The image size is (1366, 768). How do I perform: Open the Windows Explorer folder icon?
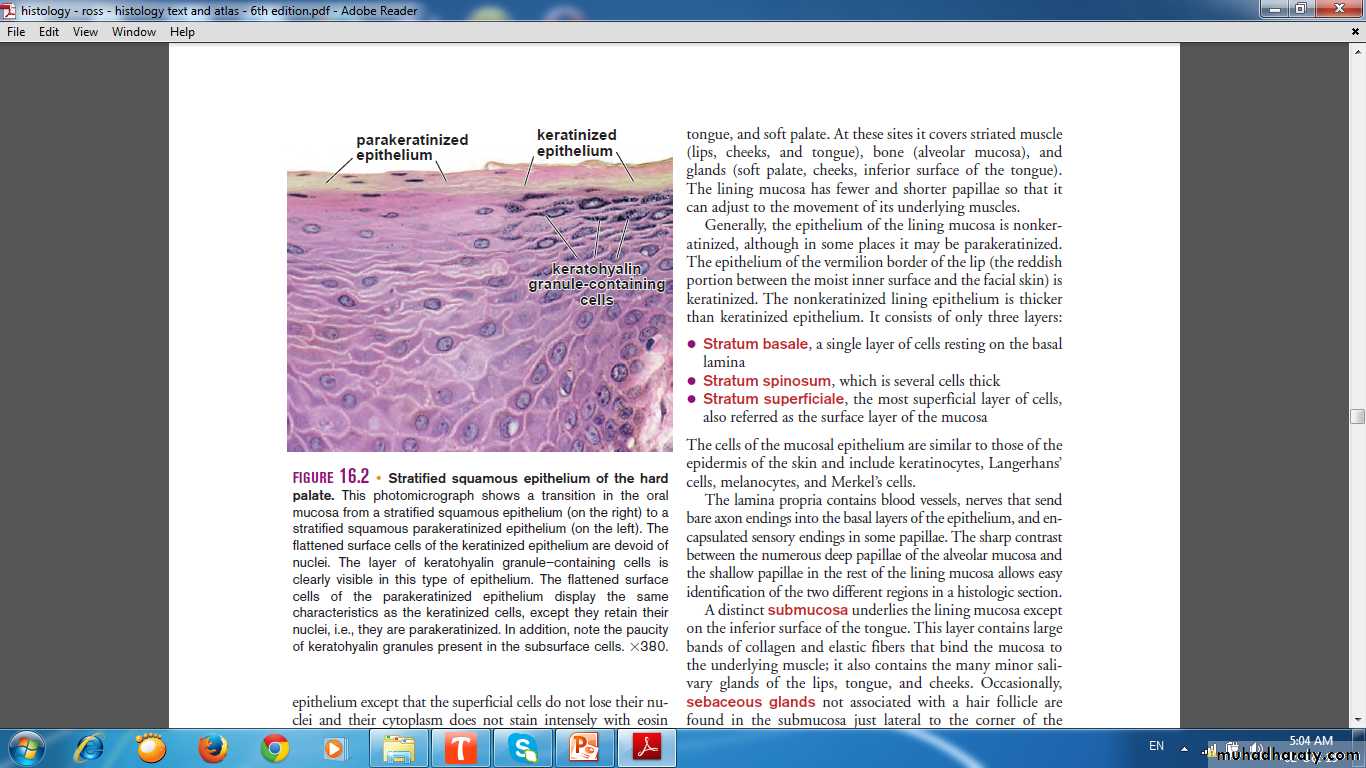click(x=399, y=748)
